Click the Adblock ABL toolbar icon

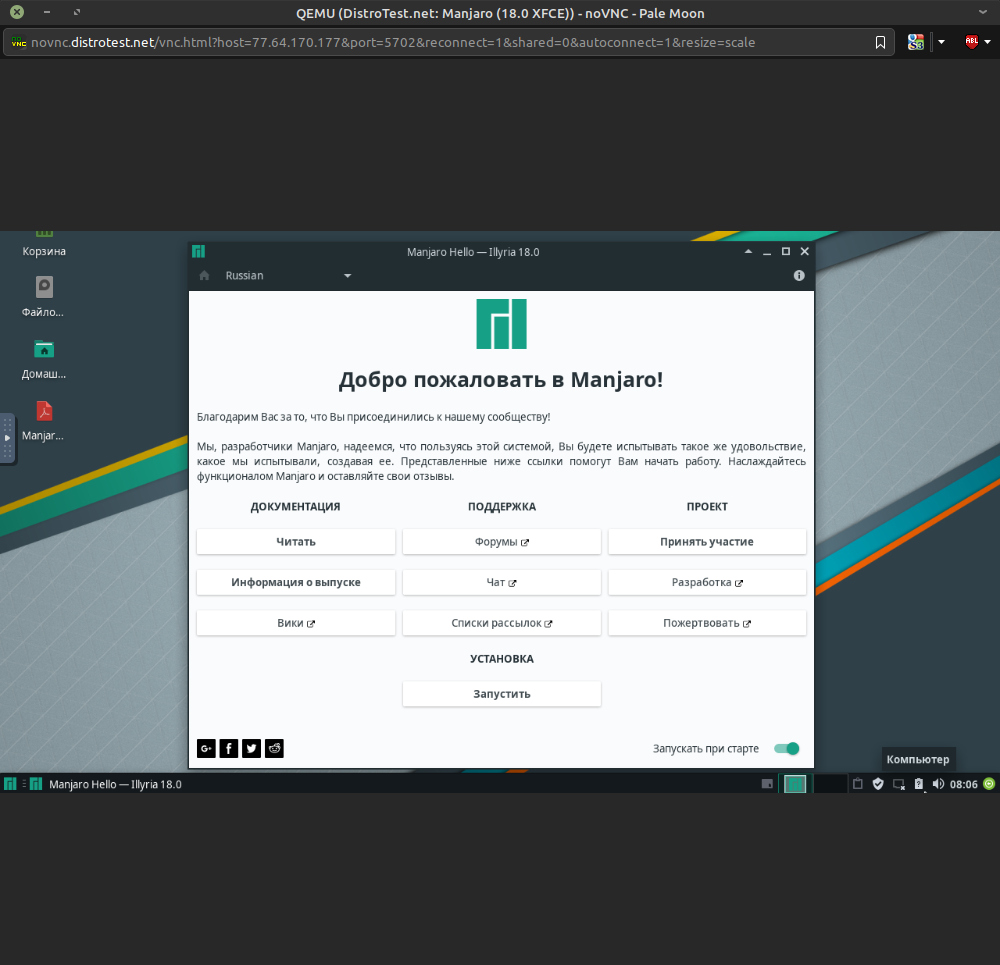click(x=971, y=42)
